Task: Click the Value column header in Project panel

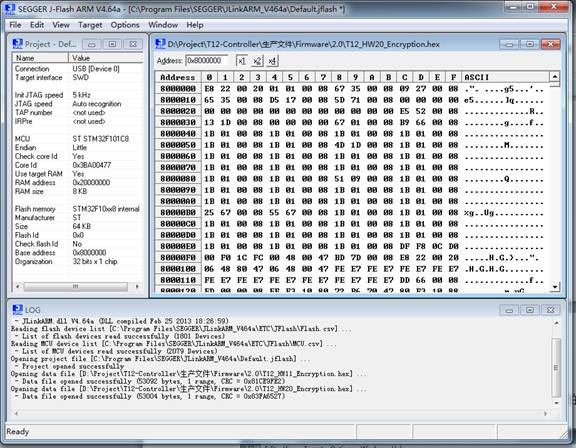Action: [x=106, y=58]
